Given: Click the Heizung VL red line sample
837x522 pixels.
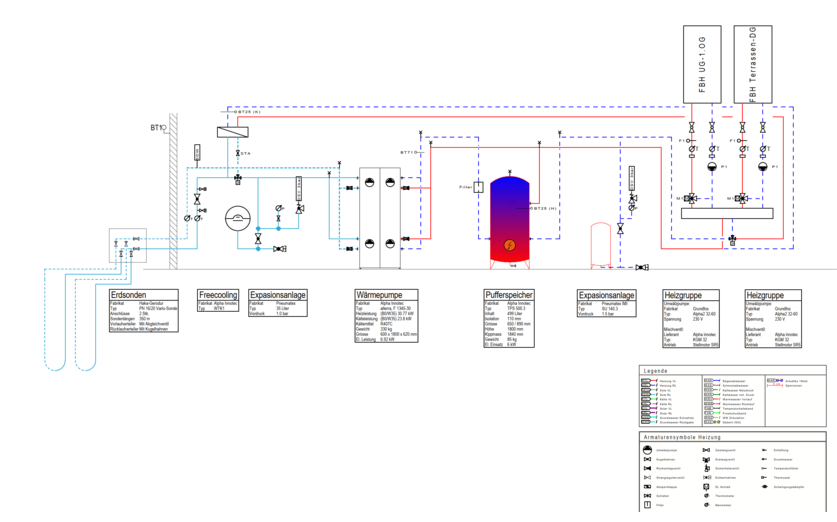Looking at the screenshot, I should point(653,381).
